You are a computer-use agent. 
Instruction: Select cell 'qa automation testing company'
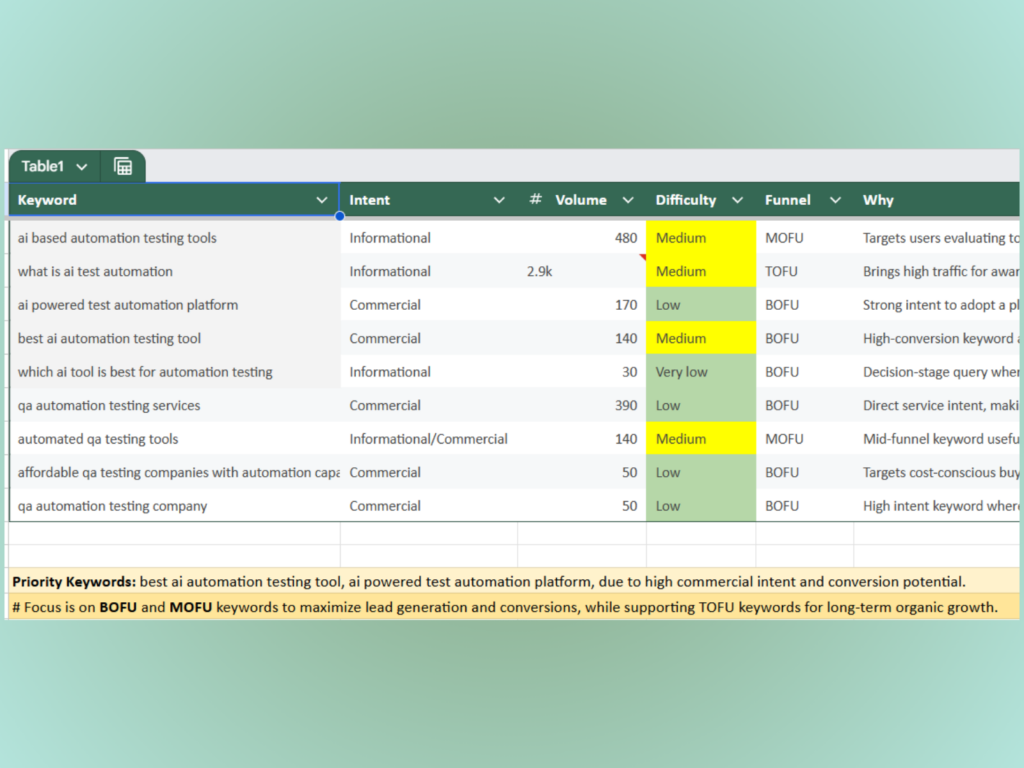(x=175, y=506)
